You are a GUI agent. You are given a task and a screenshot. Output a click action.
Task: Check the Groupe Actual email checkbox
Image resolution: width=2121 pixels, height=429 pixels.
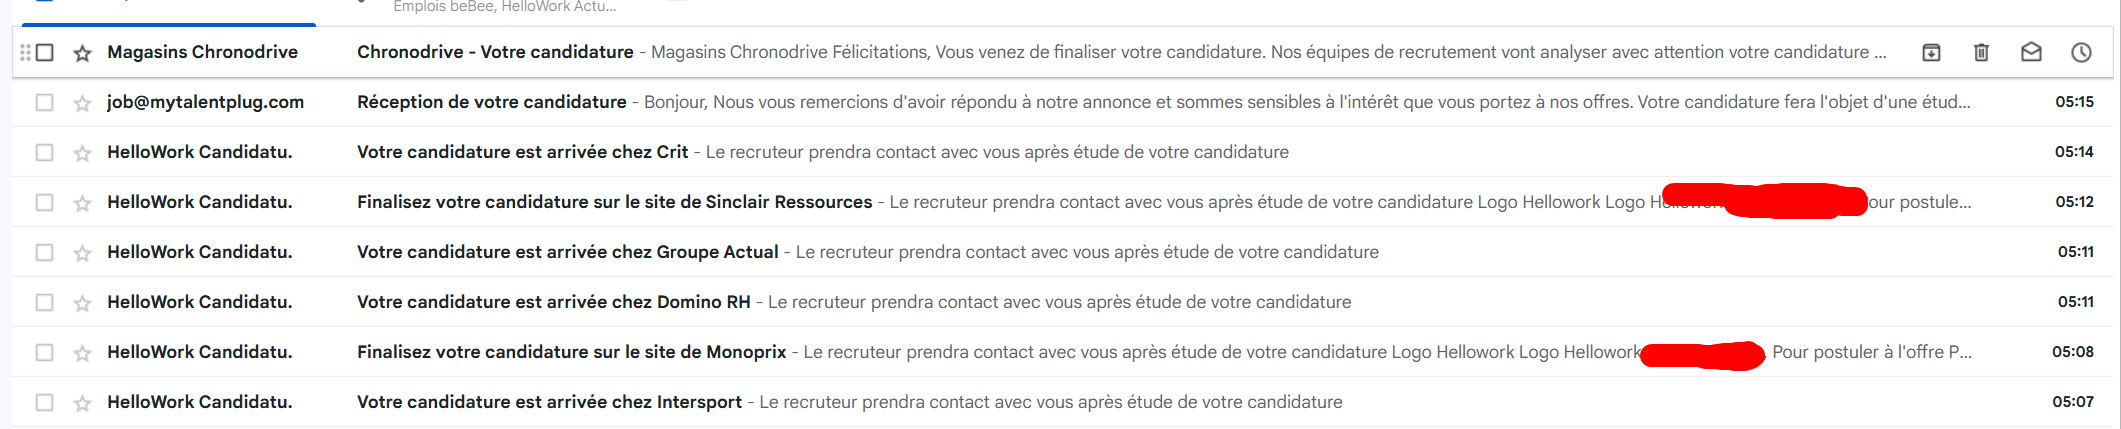45,252
